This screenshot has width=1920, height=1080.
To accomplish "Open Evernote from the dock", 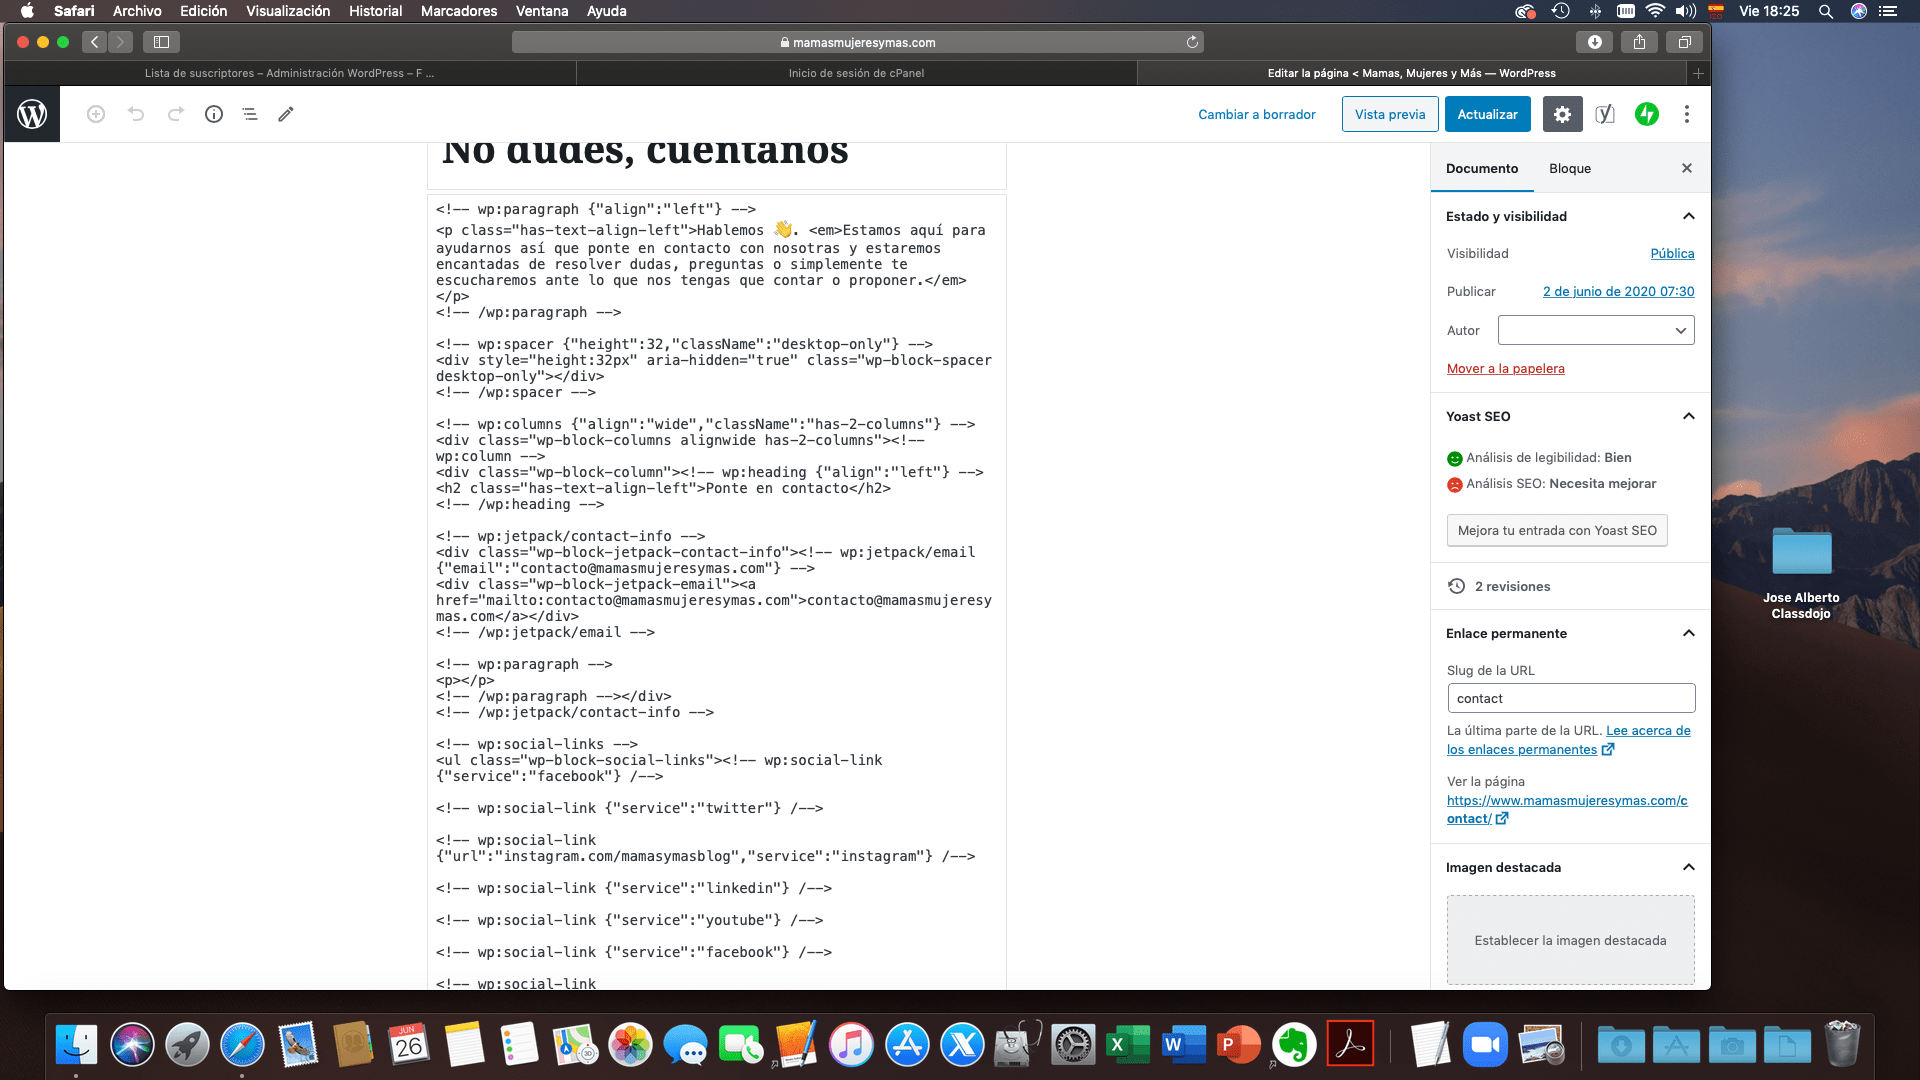I will pos(1294,1045).
